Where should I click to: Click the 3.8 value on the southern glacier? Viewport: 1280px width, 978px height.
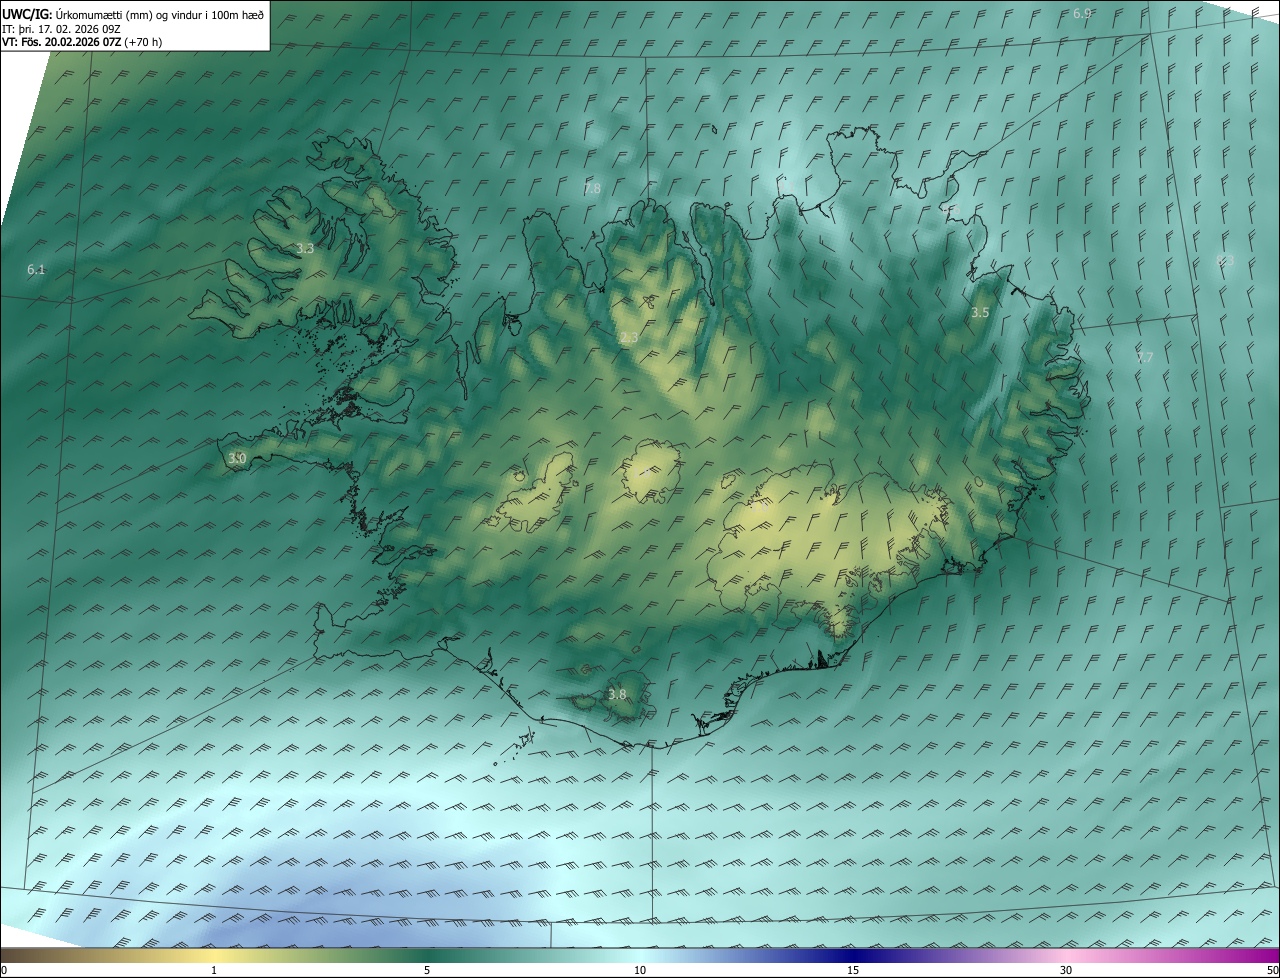[x=617, y=694]
